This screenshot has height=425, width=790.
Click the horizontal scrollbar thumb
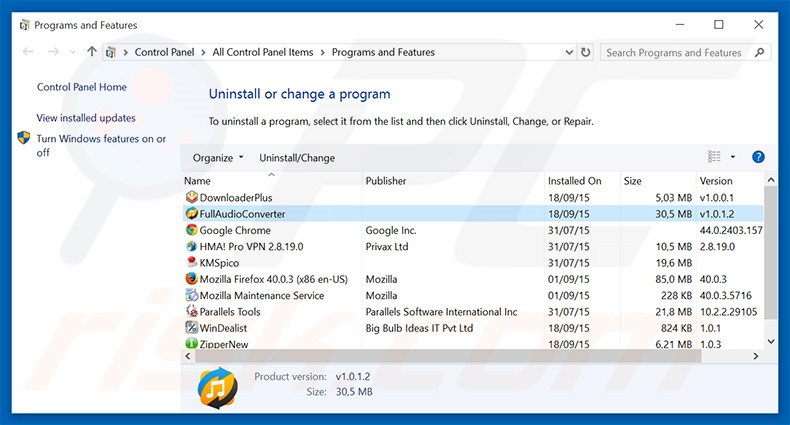[x=448, y=356]
